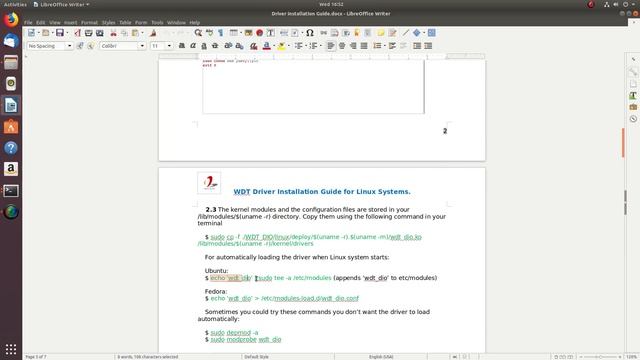This screenshot has width=640, height=360.
Task: Set Align Left paragraph alignment
Action: [x=331, y=46]
